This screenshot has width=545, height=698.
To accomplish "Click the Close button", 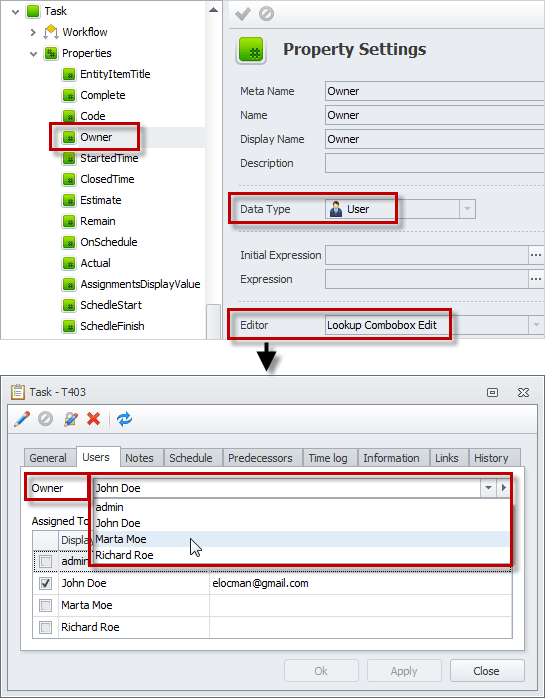I will tap(487, 671).
